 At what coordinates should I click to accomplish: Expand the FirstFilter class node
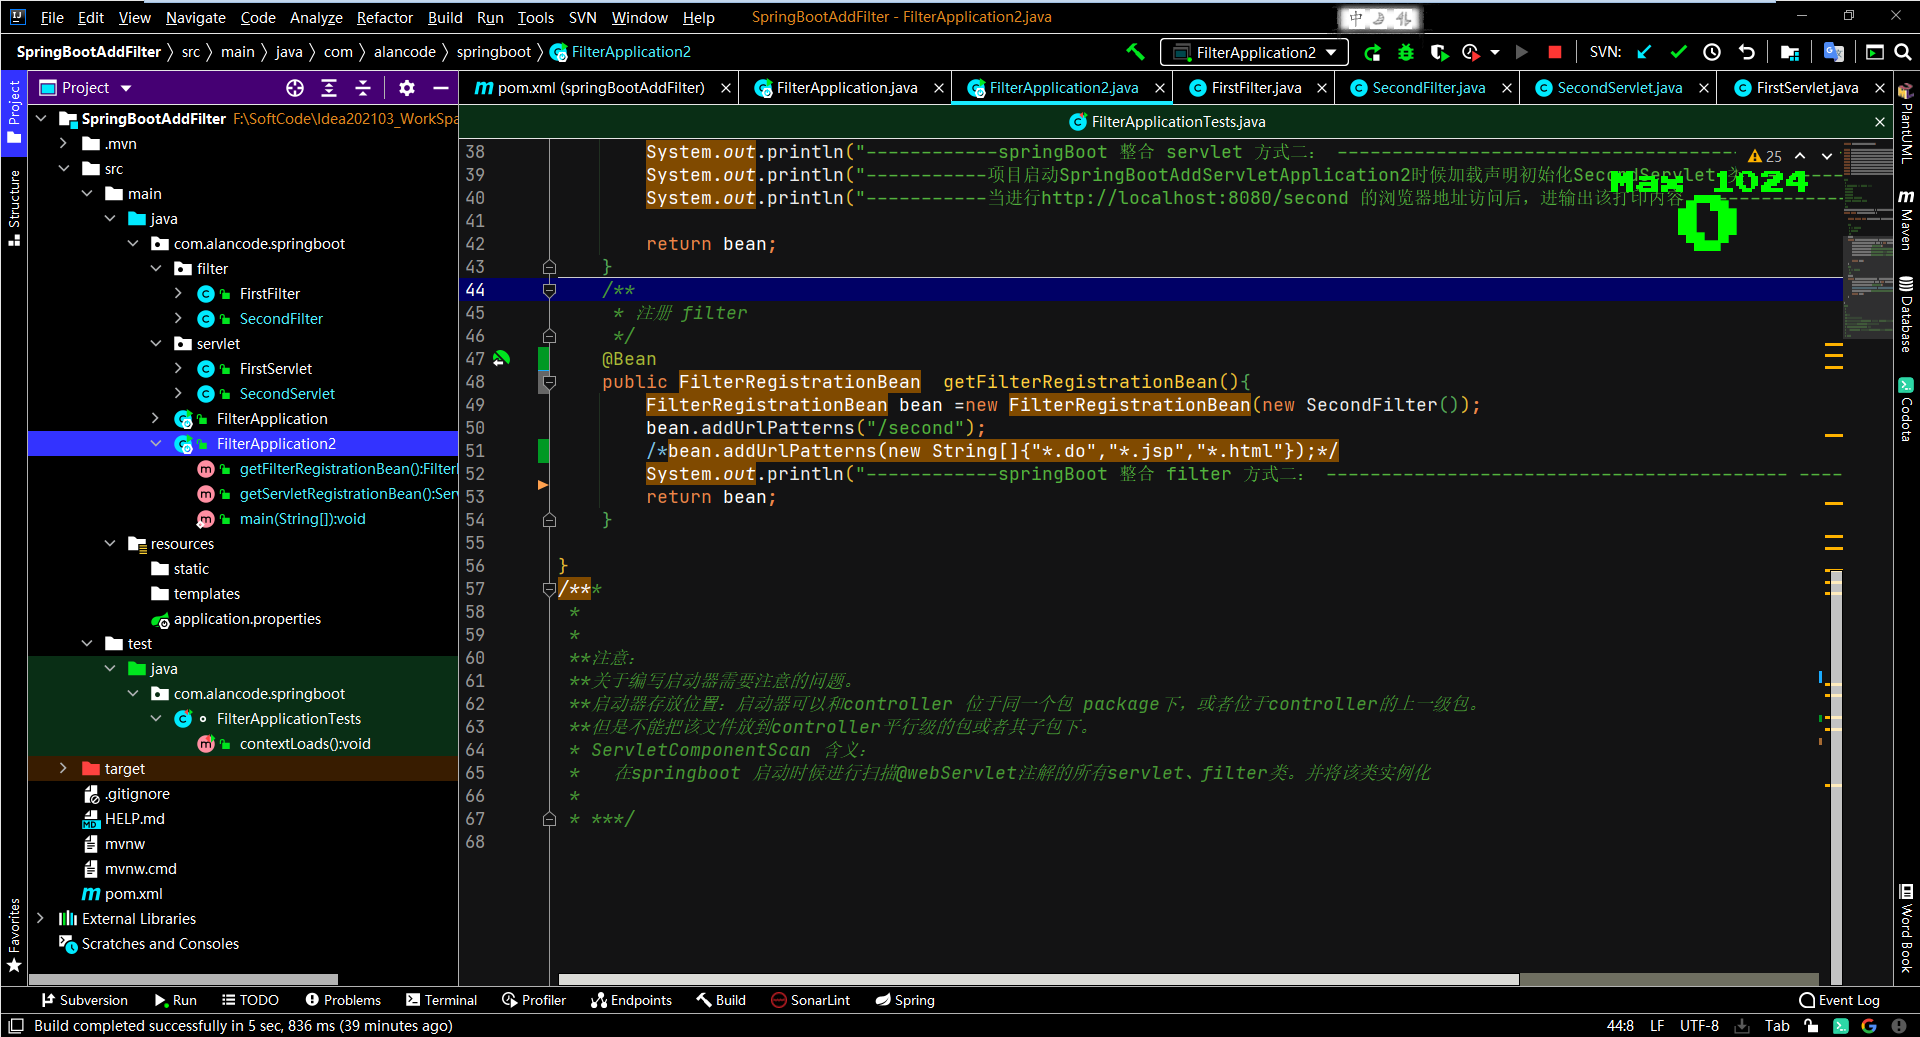[x=179, y=294]
